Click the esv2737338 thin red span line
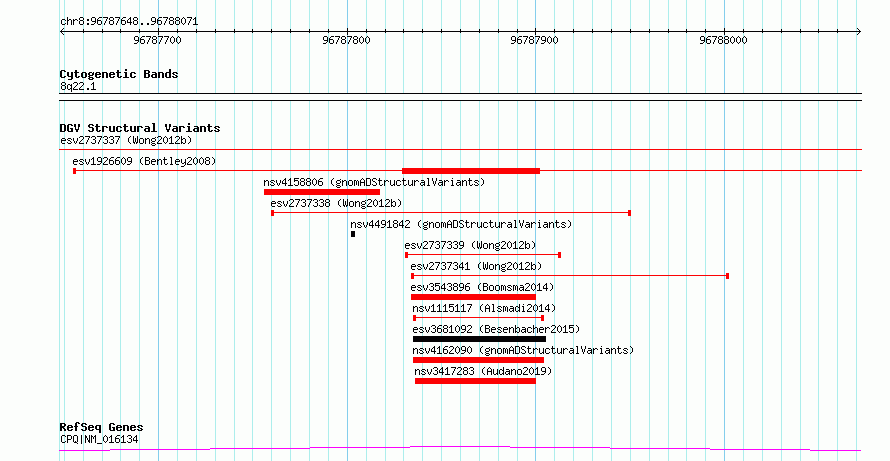 (x=451, y=213)
